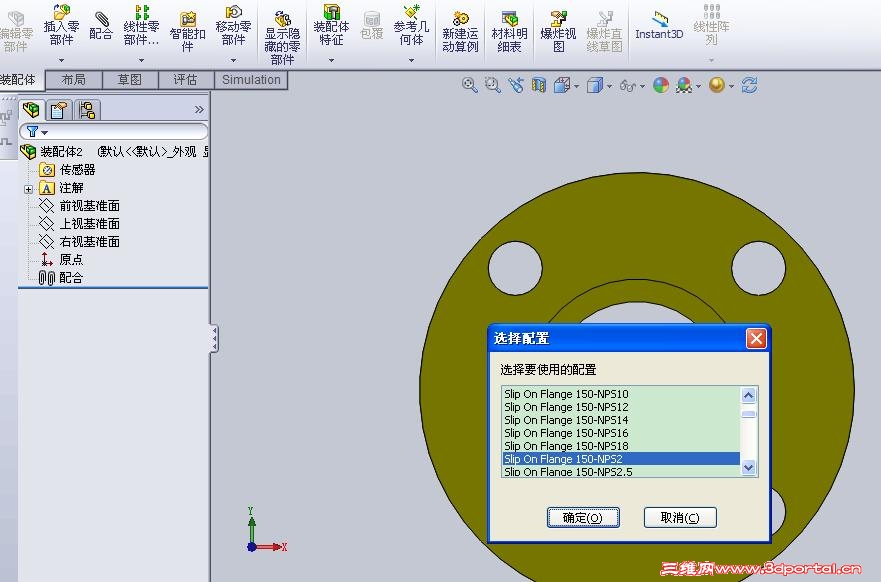Image resolution: width=881 pixels, height=582 pixels.
Task: Click the Rebuild arrows icon
Action: point(749,85)
